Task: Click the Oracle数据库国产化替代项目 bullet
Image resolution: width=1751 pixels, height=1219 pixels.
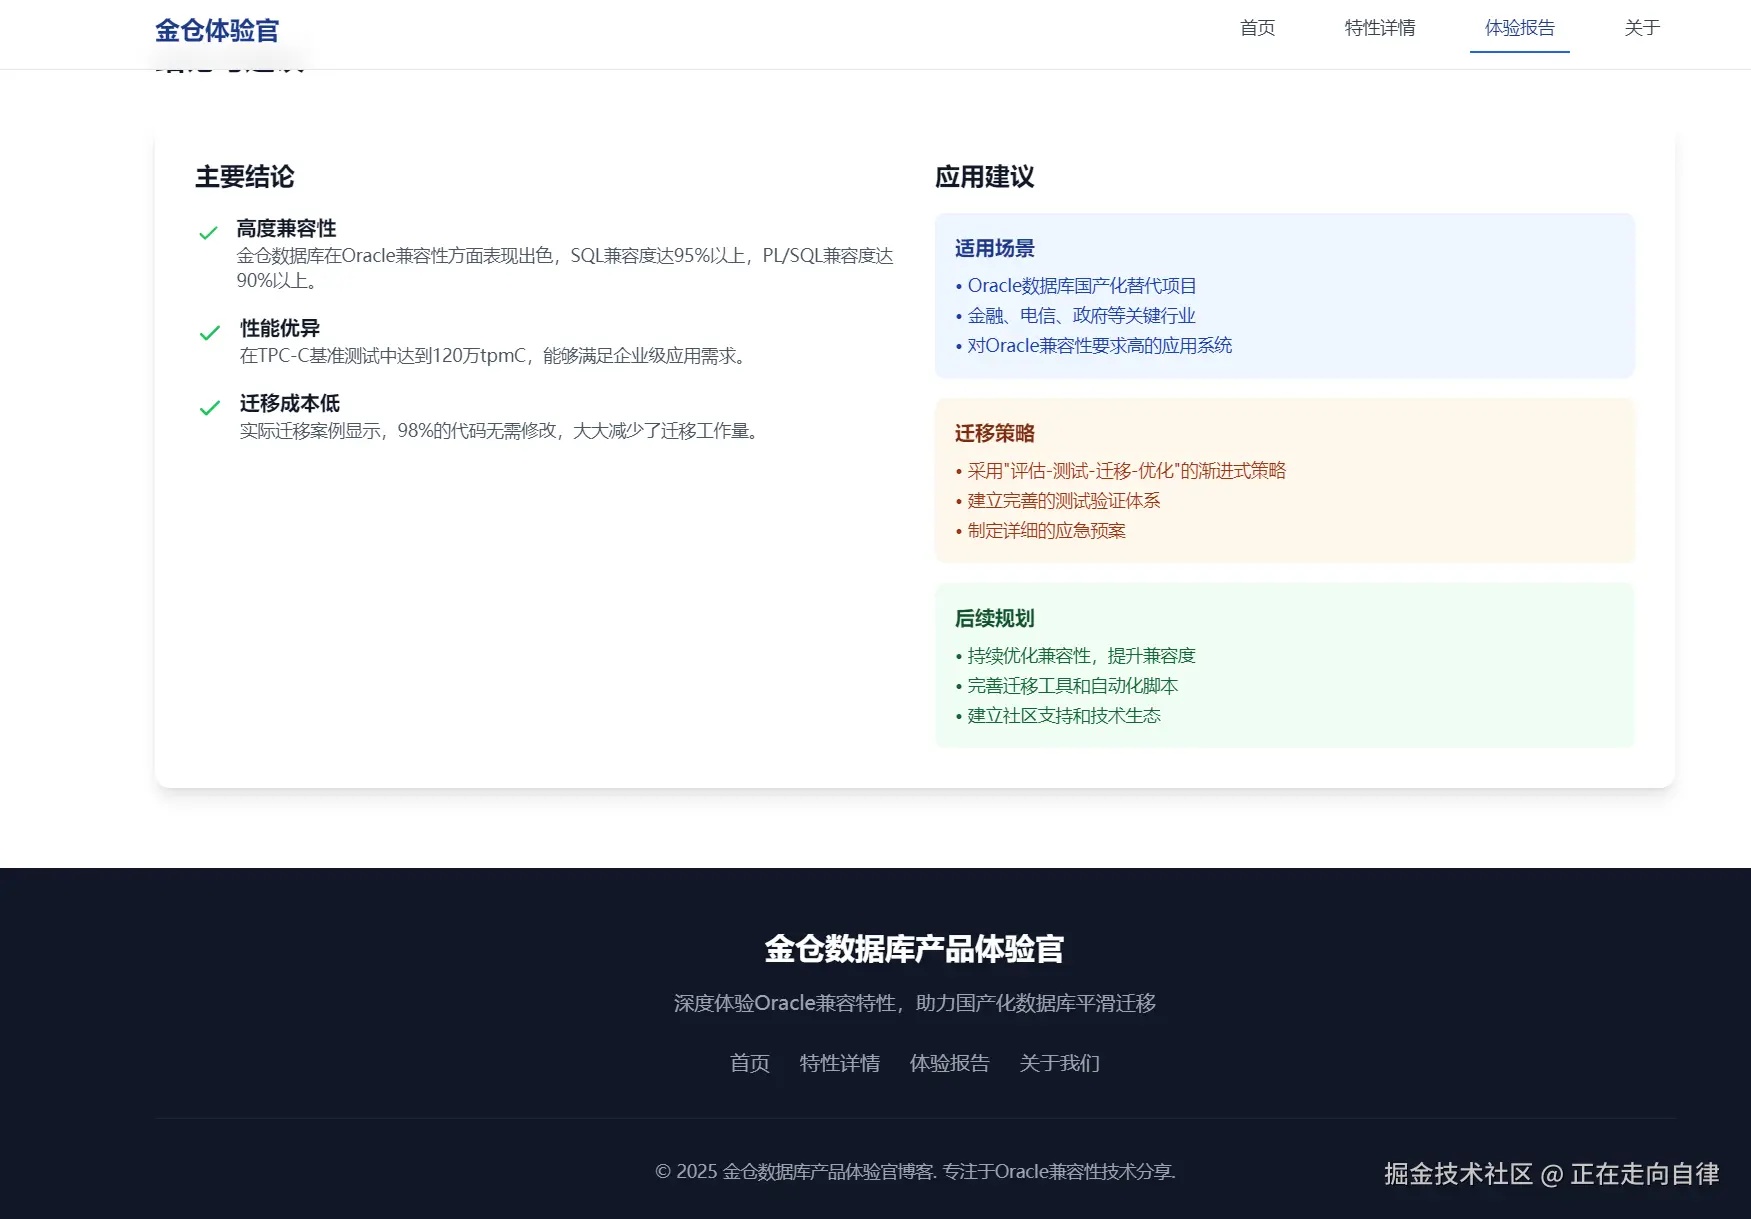Action: [x=1076, y=286]
